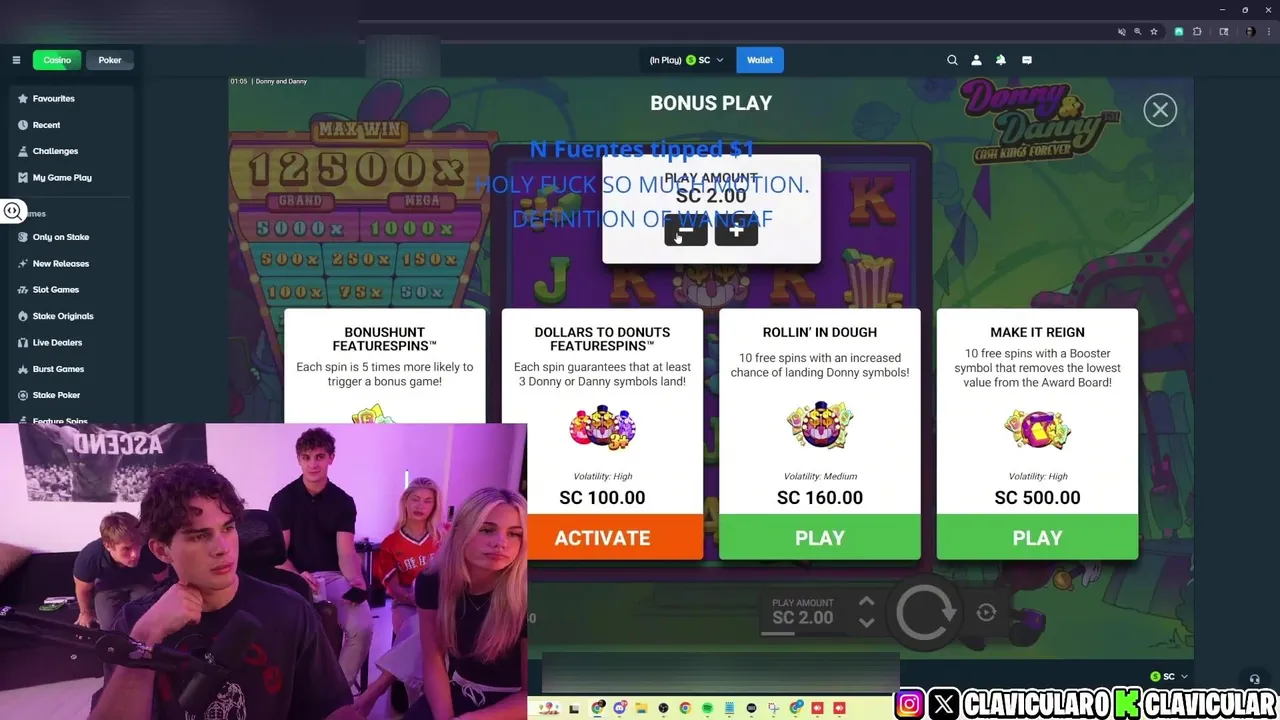Select Only on Stake category
The width and height of the screenshot is (1280, 720).
point(71,237)
